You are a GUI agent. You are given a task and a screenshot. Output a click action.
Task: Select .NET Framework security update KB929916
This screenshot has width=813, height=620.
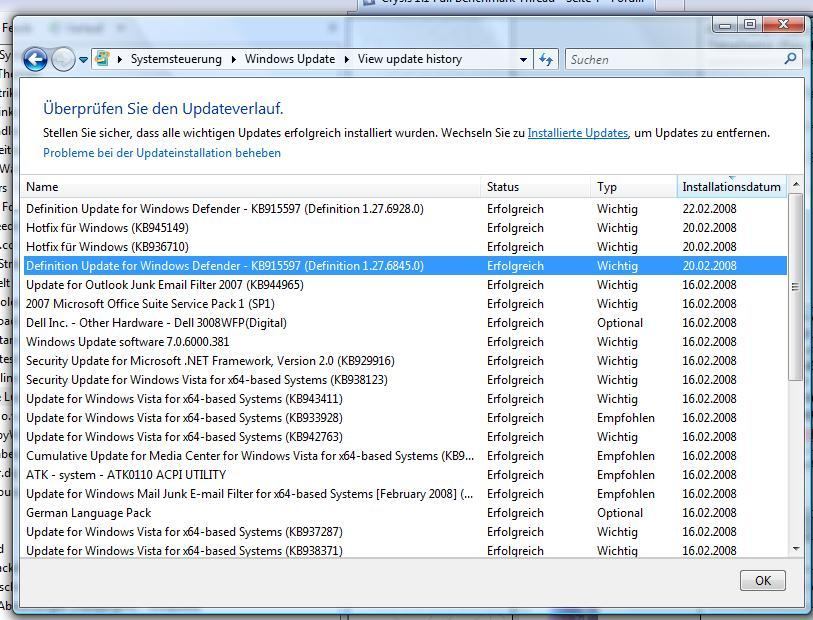click(x=405, y=361)
